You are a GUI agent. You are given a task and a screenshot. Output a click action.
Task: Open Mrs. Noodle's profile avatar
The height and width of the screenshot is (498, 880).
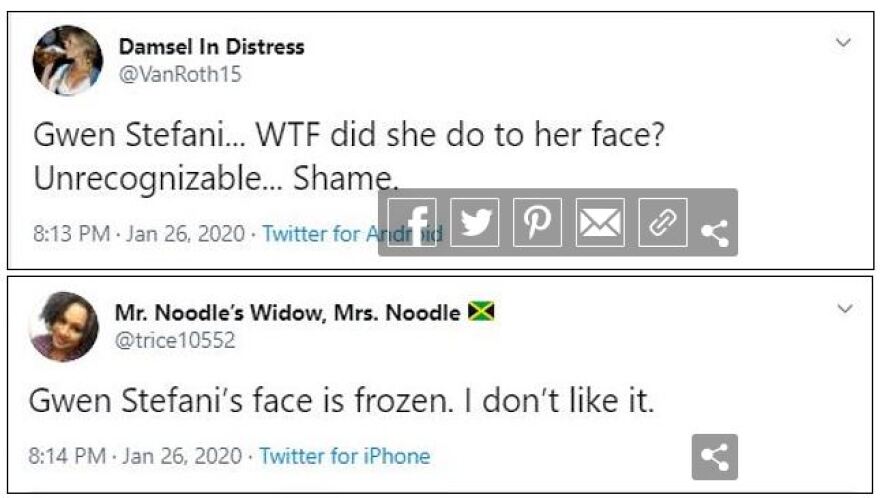coord(65,326)
